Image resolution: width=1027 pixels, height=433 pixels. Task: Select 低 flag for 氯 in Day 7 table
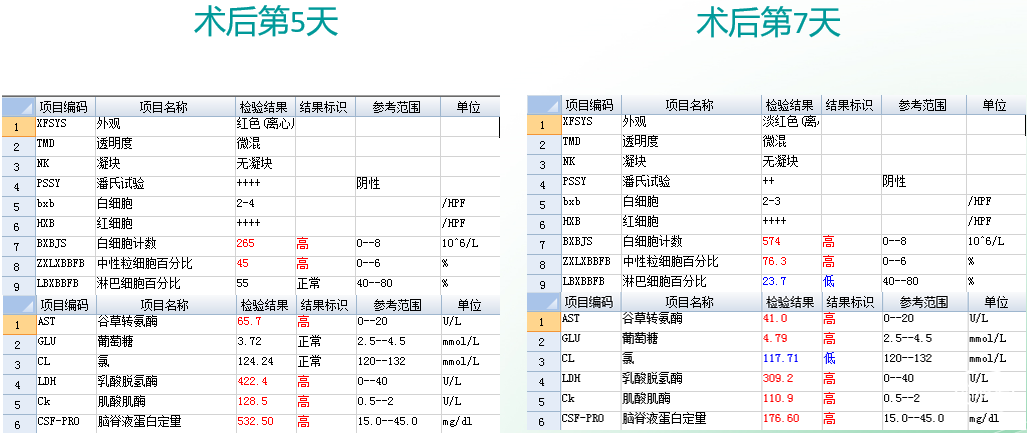(x=828, y=358)
